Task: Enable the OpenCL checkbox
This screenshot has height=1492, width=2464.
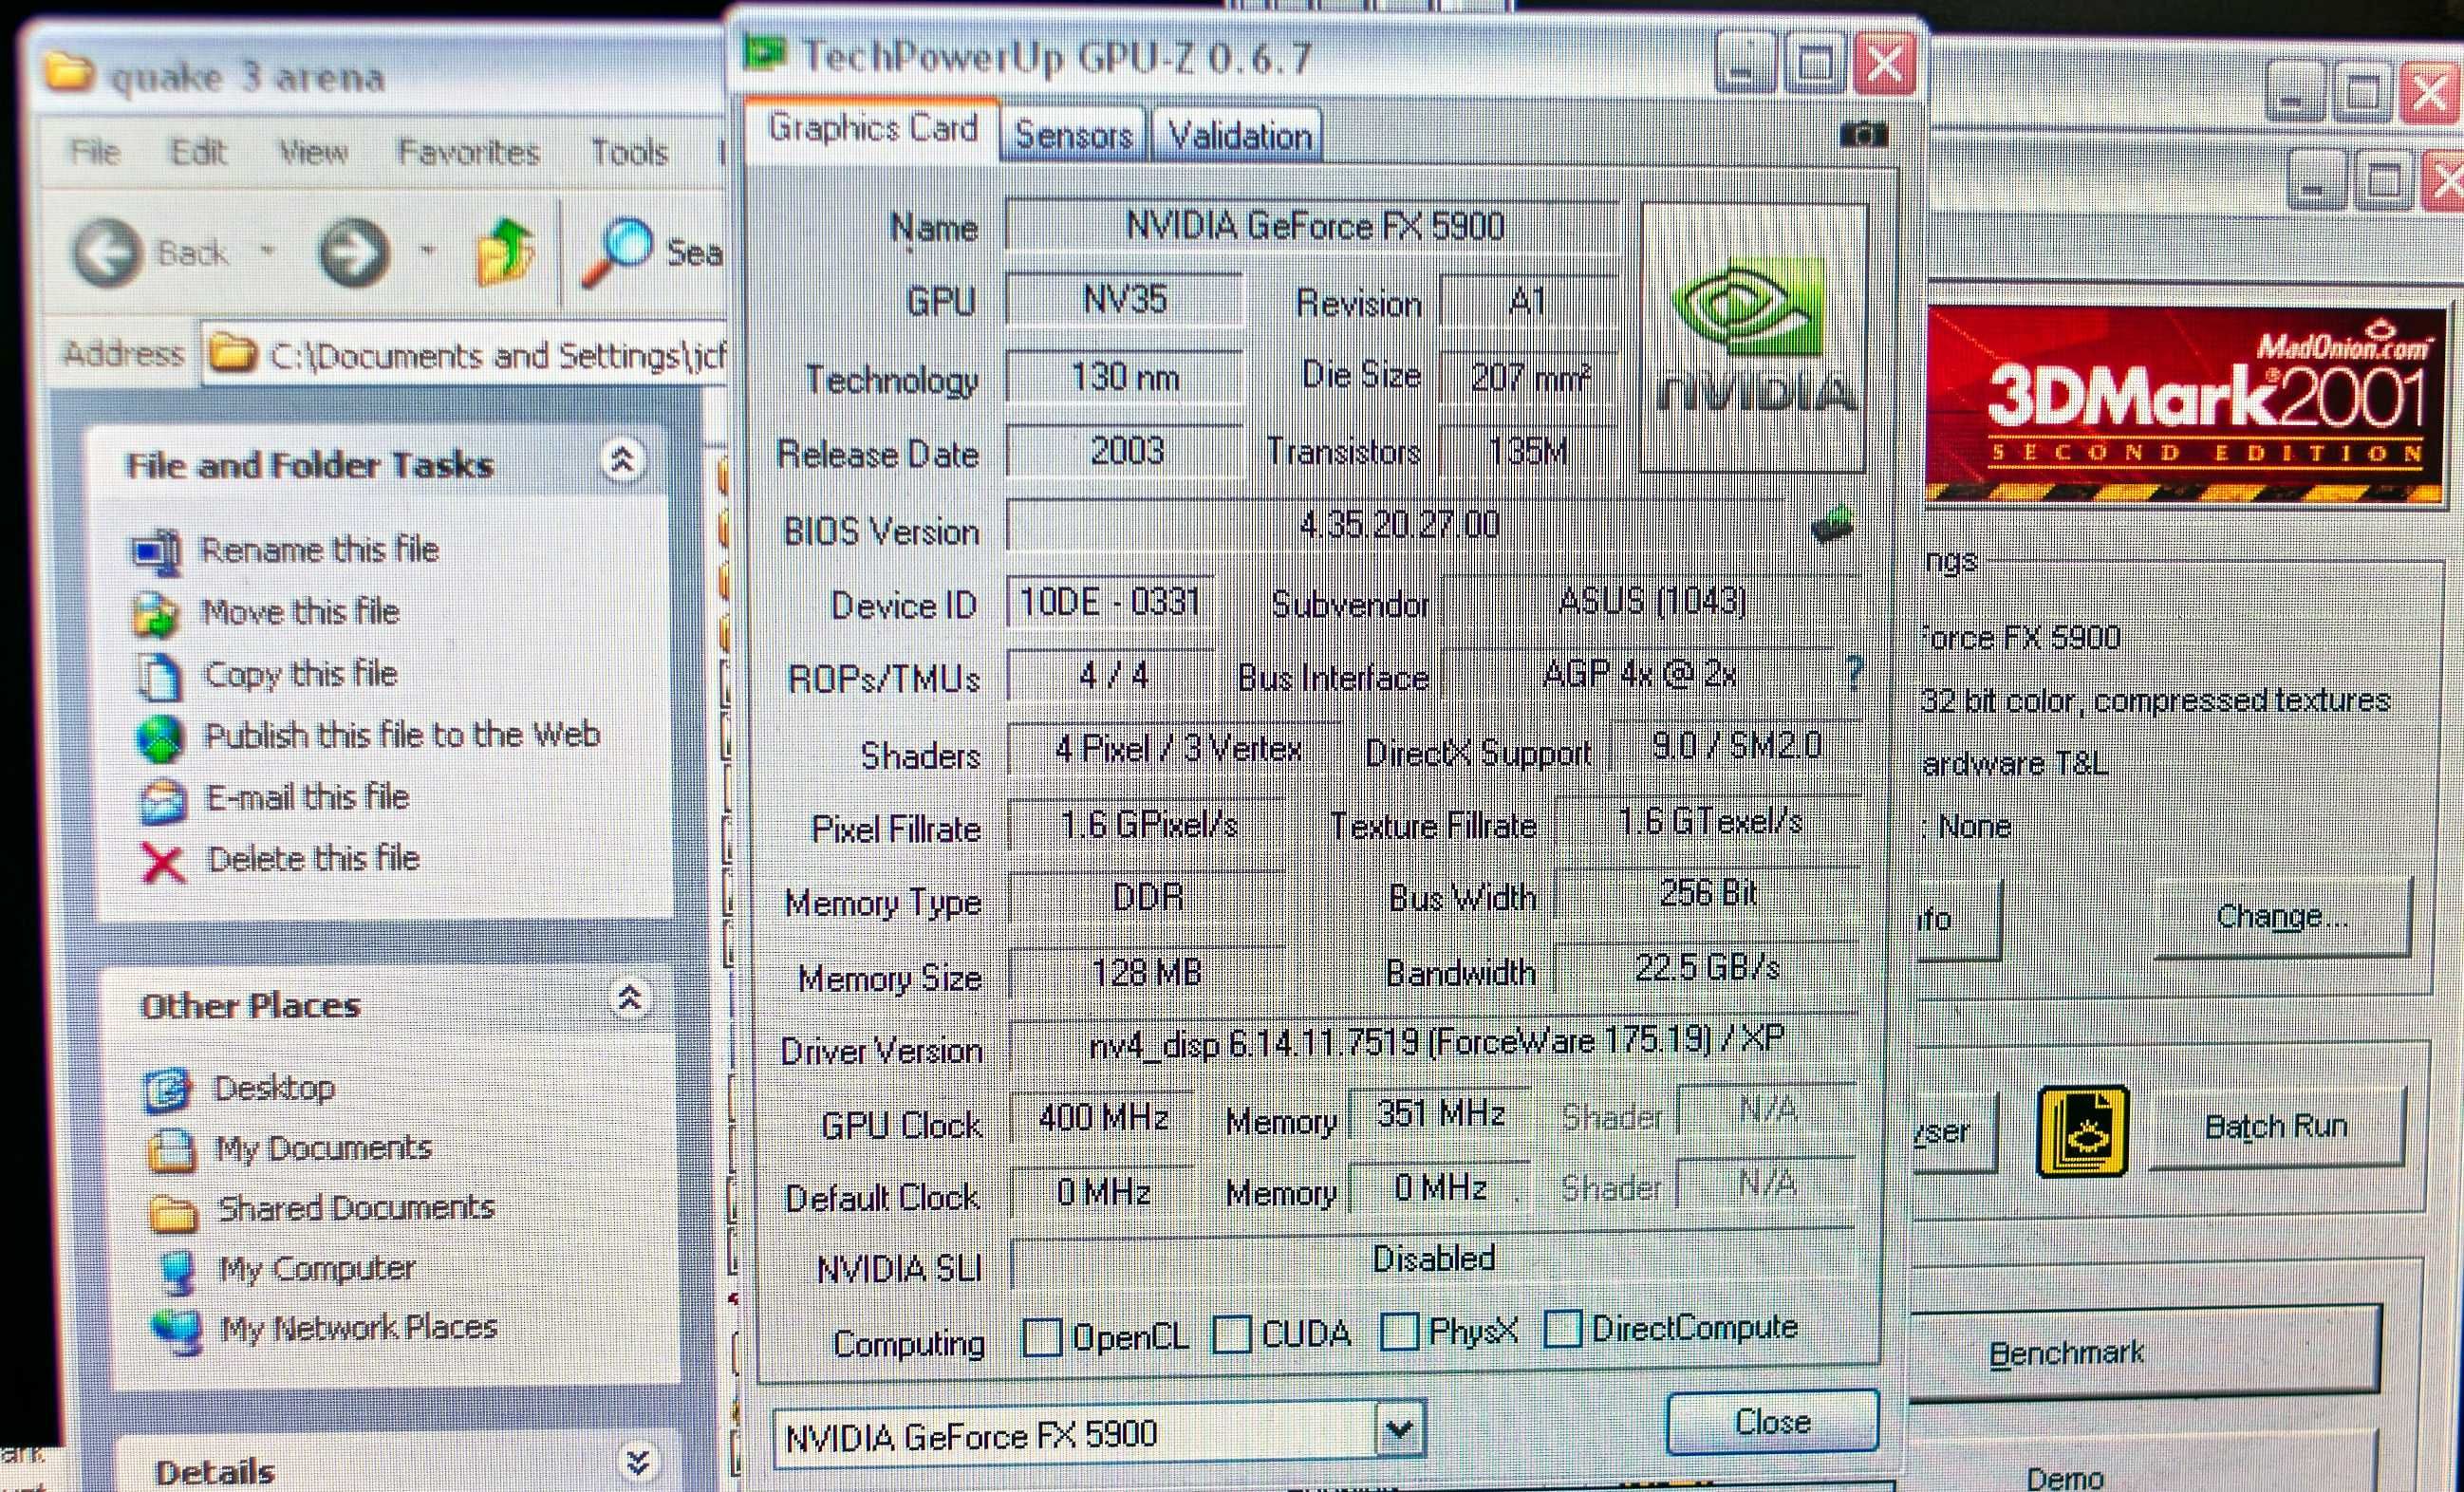Action: [x=1042, y=1336]
